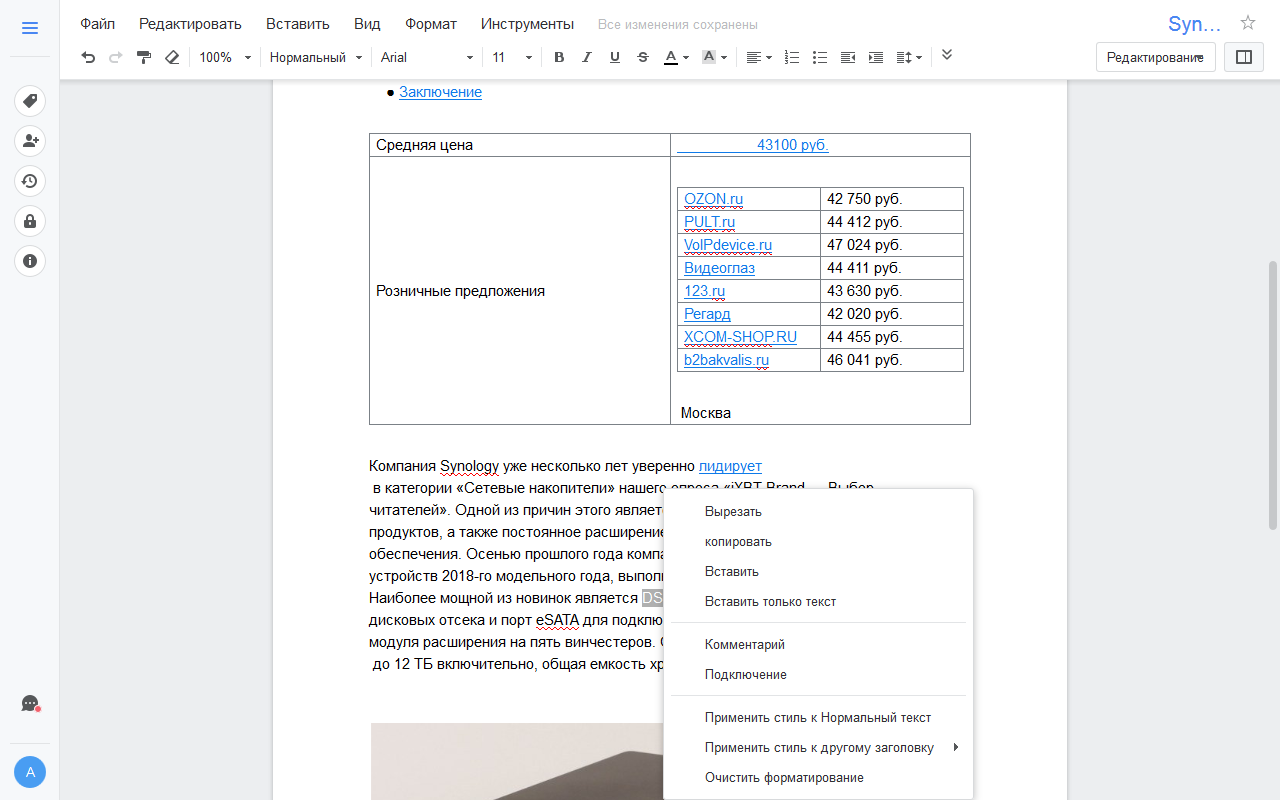Screen dimensions: 1280x800
Task: Open the 100% zoom dropdown
Action: tap(224, 58)
